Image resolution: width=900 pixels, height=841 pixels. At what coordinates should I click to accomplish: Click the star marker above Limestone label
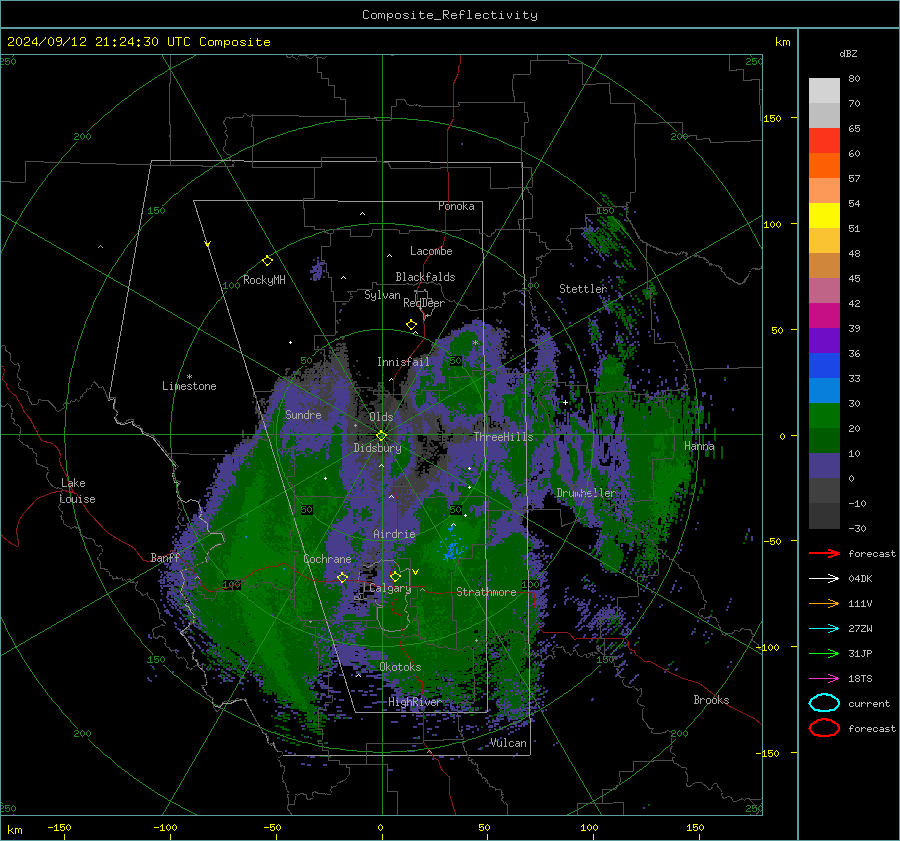point(189,377)
